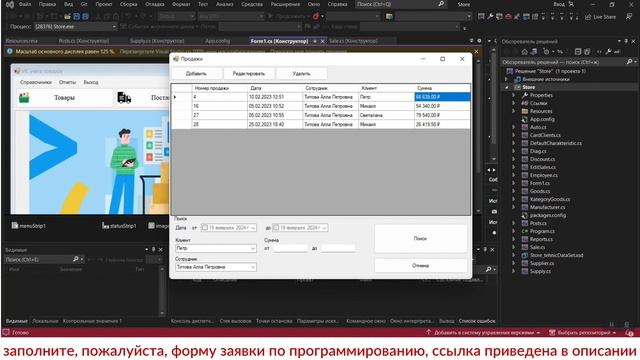Click the feedback icon right of Live Share

coord(629,17)
